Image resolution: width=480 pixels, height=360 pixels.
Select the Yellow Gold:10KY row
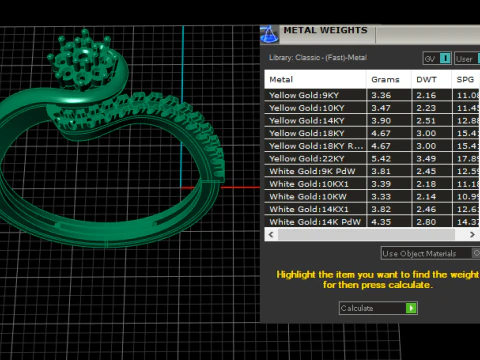coord(372,108)
